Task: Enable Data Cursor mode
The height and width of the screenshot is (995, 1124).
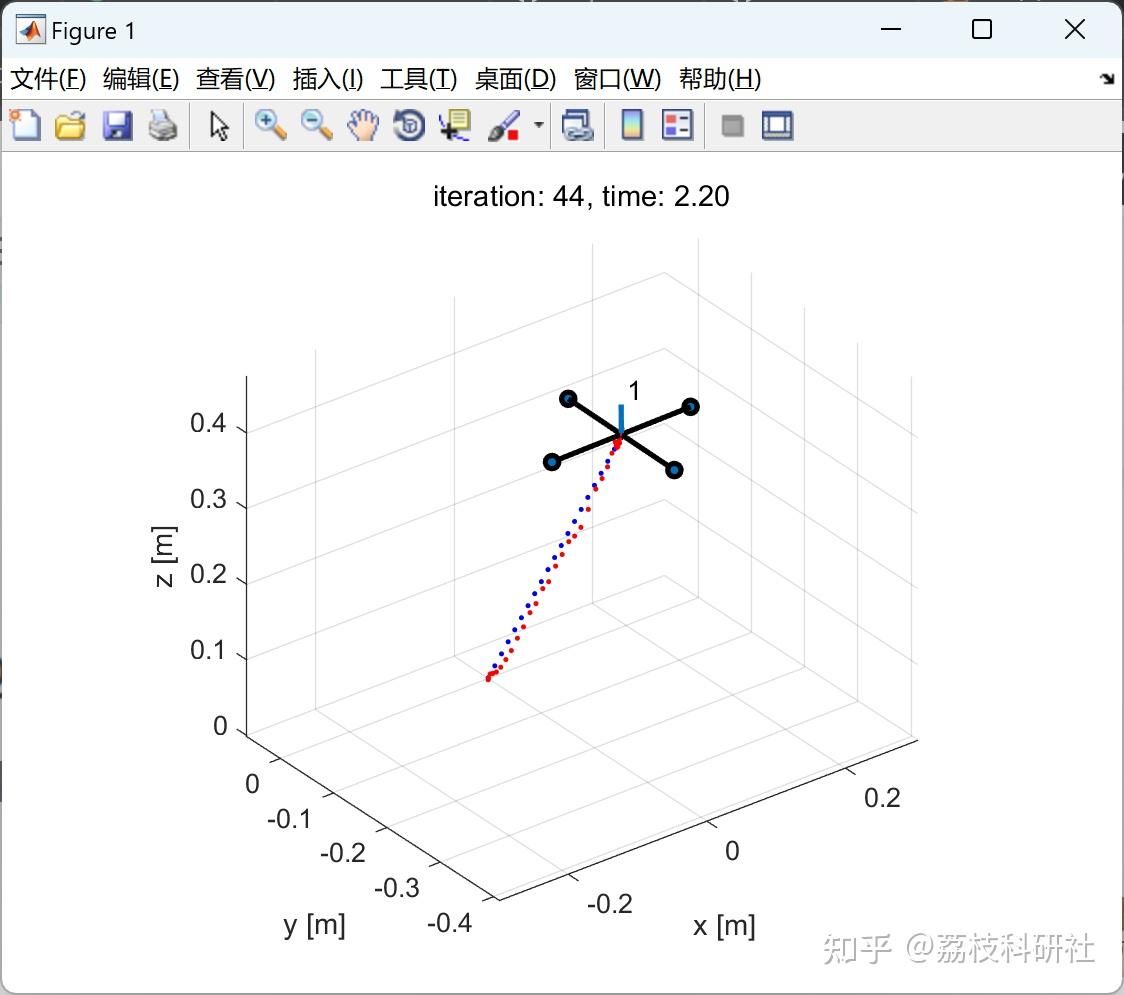Action: coord(453,125)
